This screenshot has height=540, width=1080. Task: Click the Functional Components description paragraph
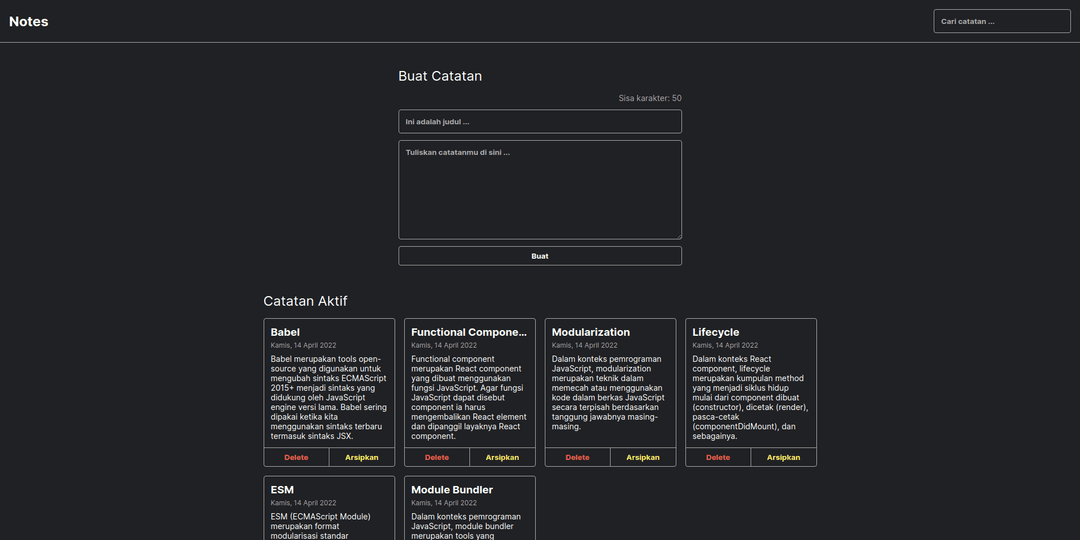point(469,397)
